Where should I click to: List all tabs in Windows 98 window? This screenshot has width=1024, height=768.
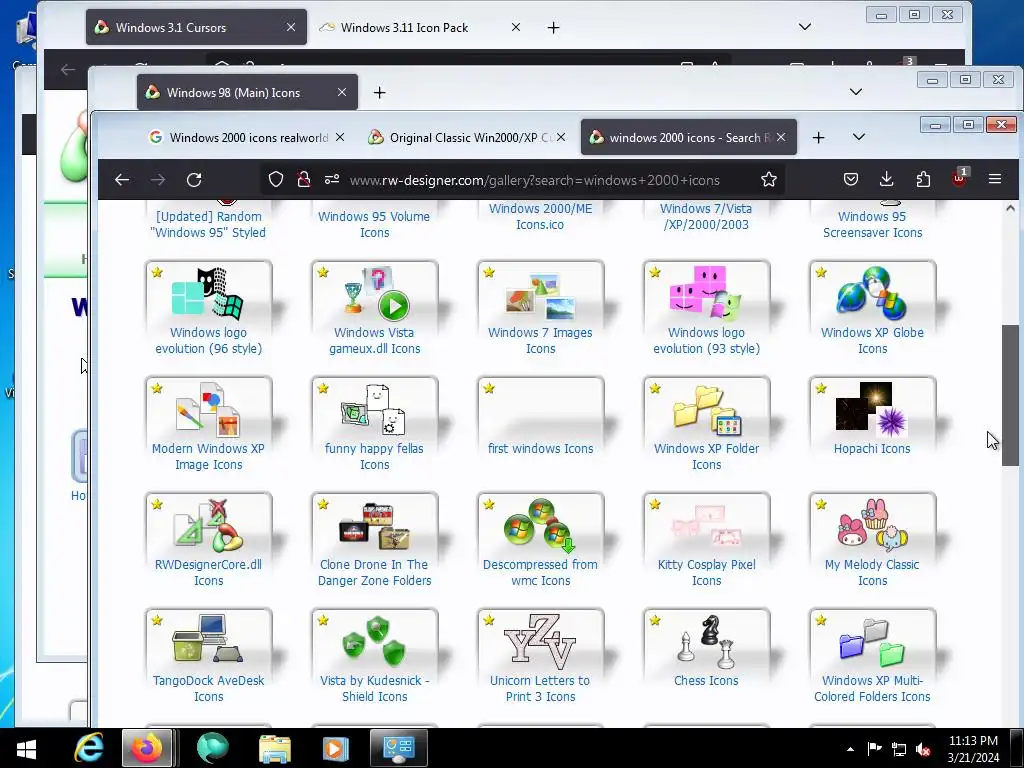(x=856, y=92)
